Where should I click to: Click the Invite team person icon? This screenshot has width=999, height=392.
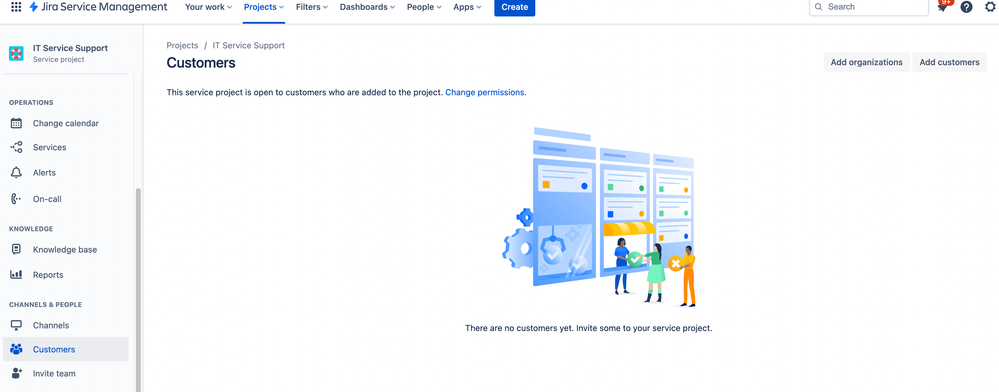17,374
